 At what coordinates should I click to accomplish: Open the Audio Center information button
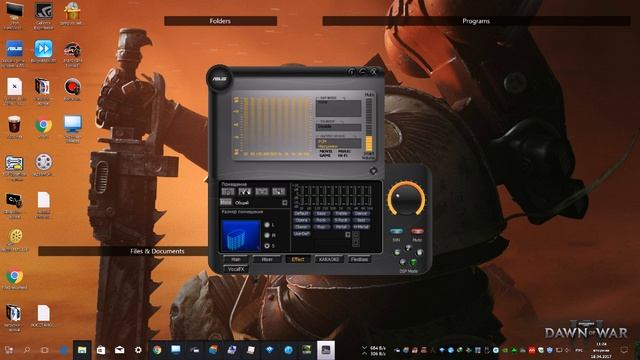point(352,72)
